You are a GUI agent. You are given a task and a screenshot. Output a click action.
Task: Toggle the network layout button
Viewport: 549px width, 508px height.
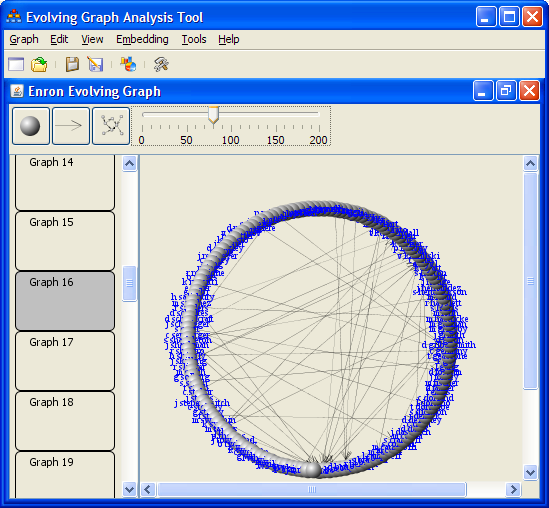pos(111,126)
